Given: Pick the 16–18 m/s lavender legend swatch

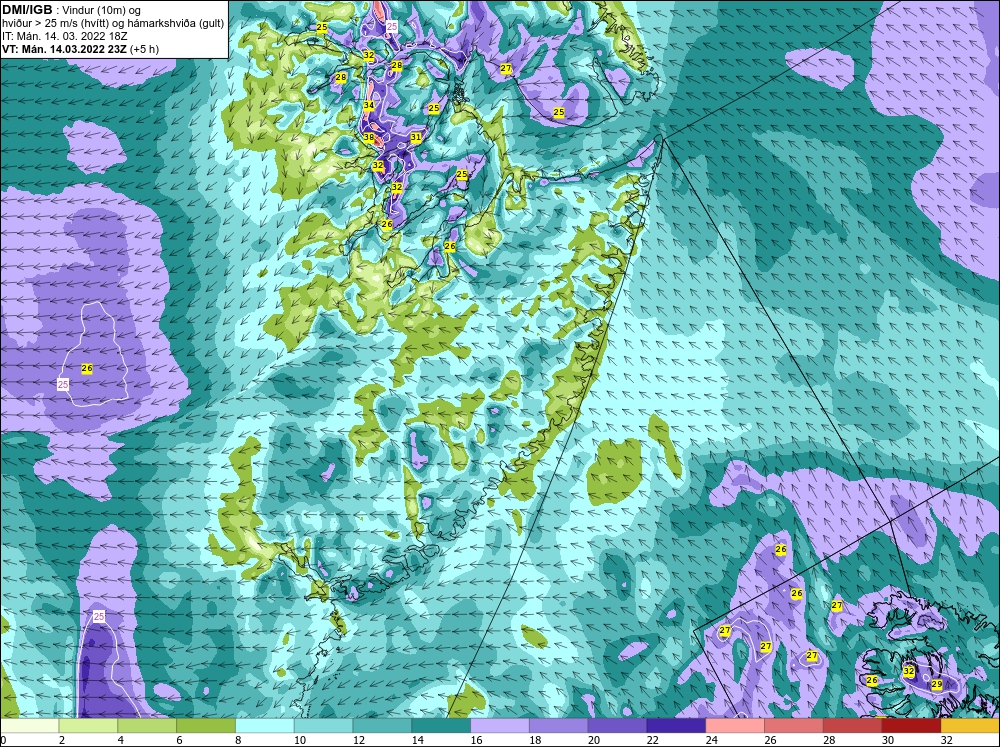Looking at the screenshot, I should coord(500,725).
